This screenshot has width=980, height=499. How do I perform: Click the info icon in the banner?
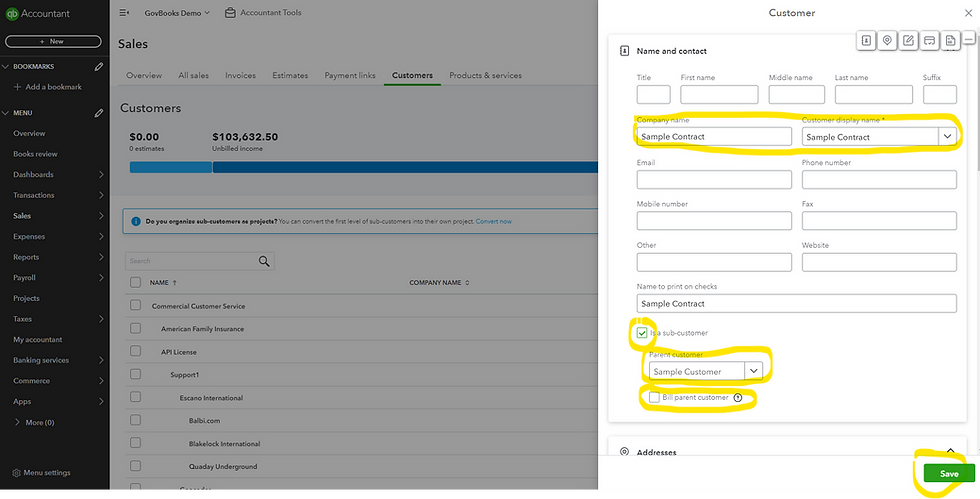click(136, 221)
